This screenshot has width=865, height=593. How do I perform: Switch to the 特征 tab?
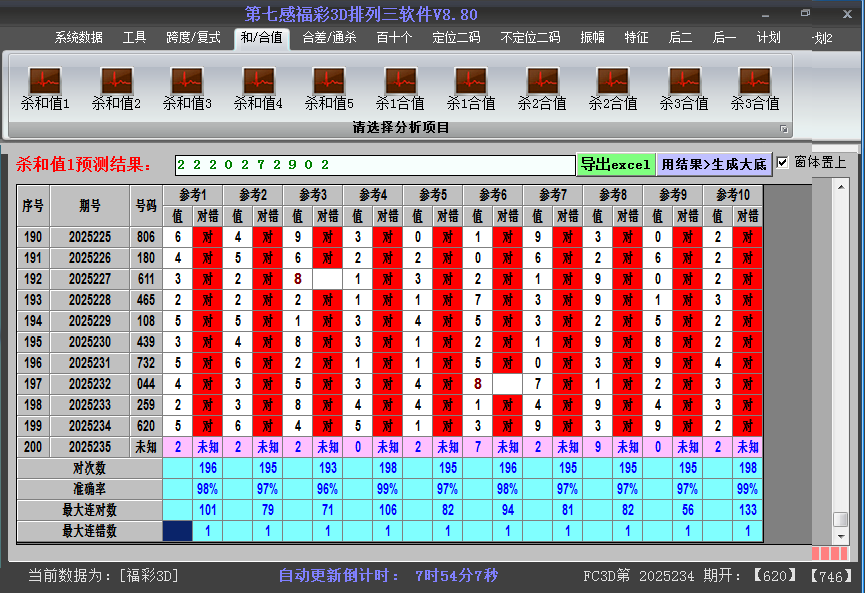point(636,38)
